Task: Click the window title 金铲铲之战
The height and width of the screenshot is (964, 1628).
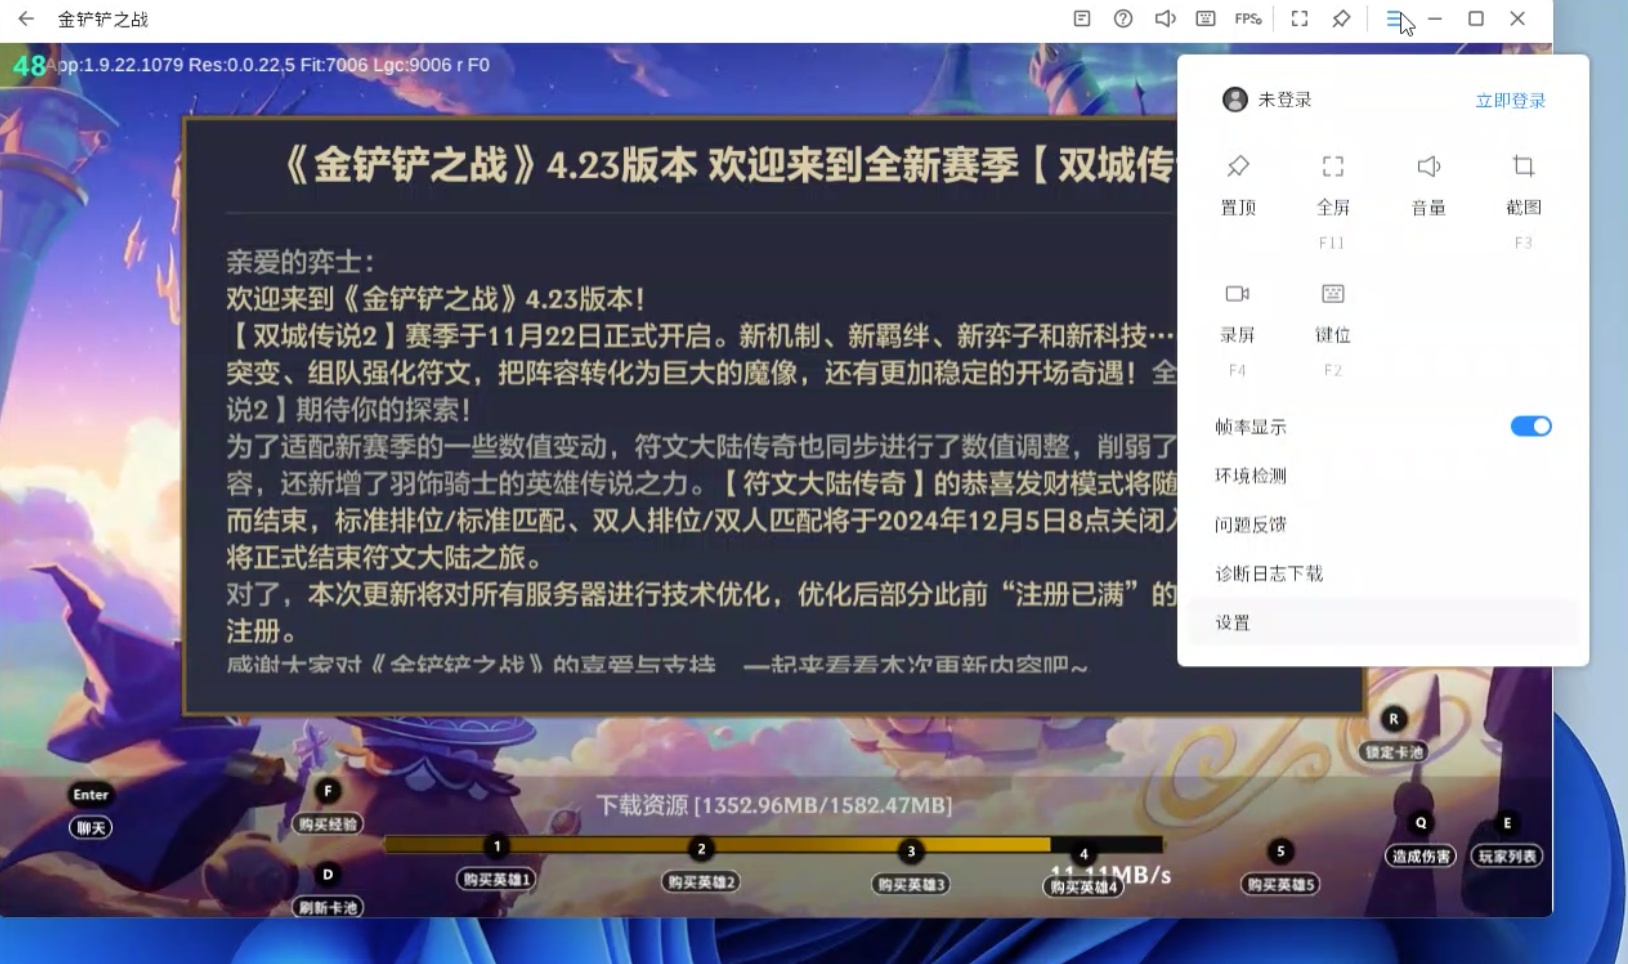Action: point(103,19)
